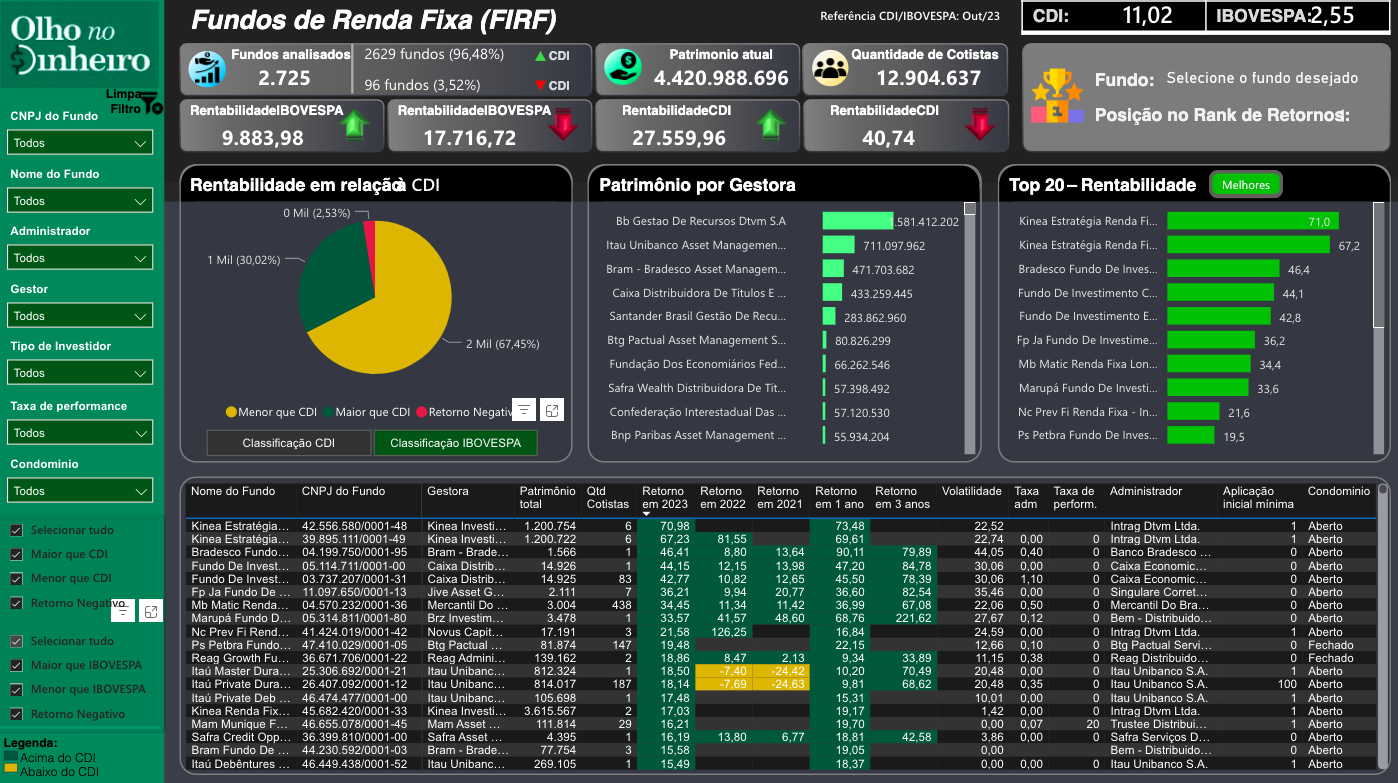The image size is (1398, 783).
Task: Click the green Melhores button
Action: click(x=1245, y=184)
